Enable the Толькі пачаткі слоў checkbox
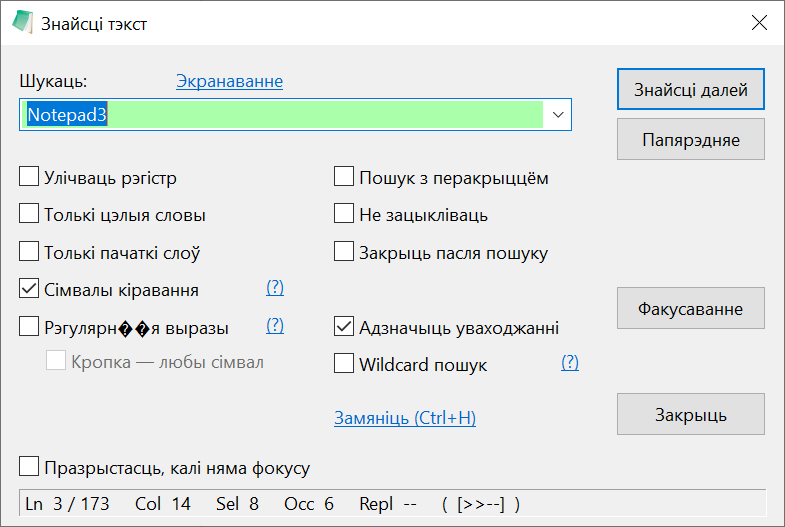 coord(29,251)
